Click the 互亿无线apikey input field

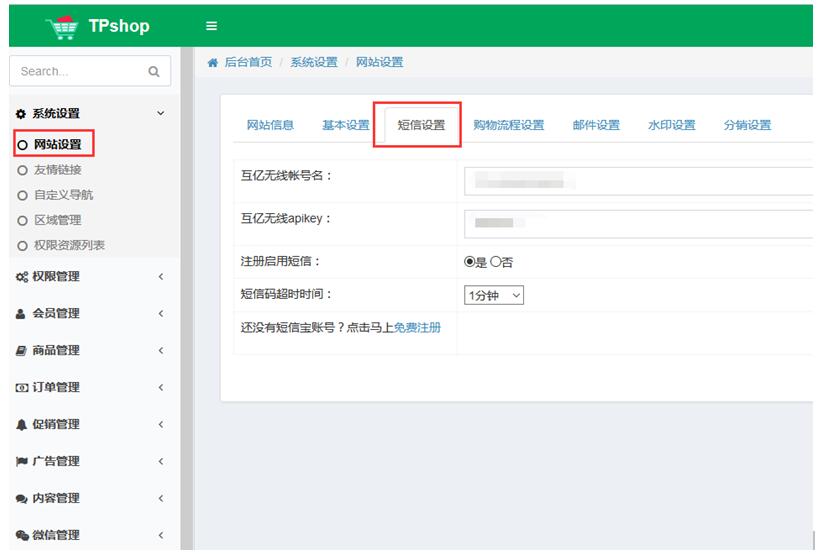[x=638, y=223]
